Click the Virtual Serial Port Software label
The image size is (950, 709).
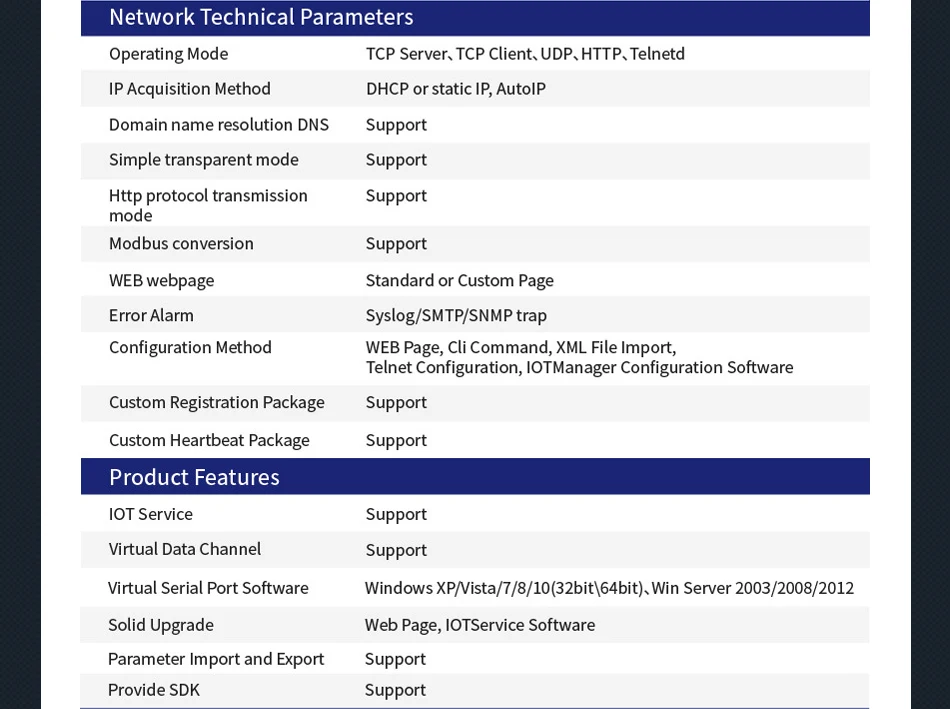[x=208, y=589]
